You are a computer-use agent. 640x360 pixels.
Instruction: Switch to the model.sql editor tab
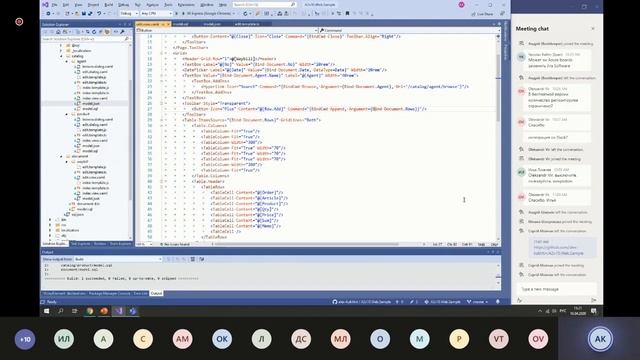pyautogui.click(x=180, y=24)
